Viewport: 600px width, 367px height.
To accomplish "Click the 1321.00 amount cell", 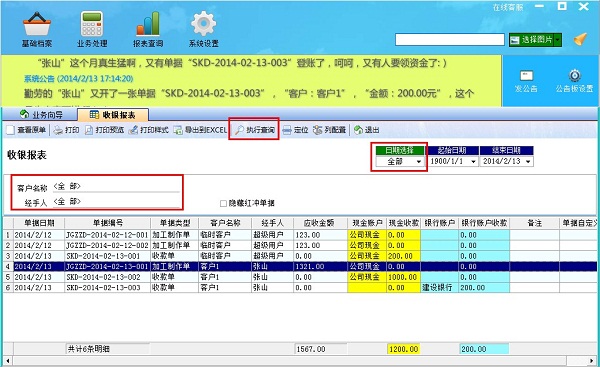I will point(320,266).
